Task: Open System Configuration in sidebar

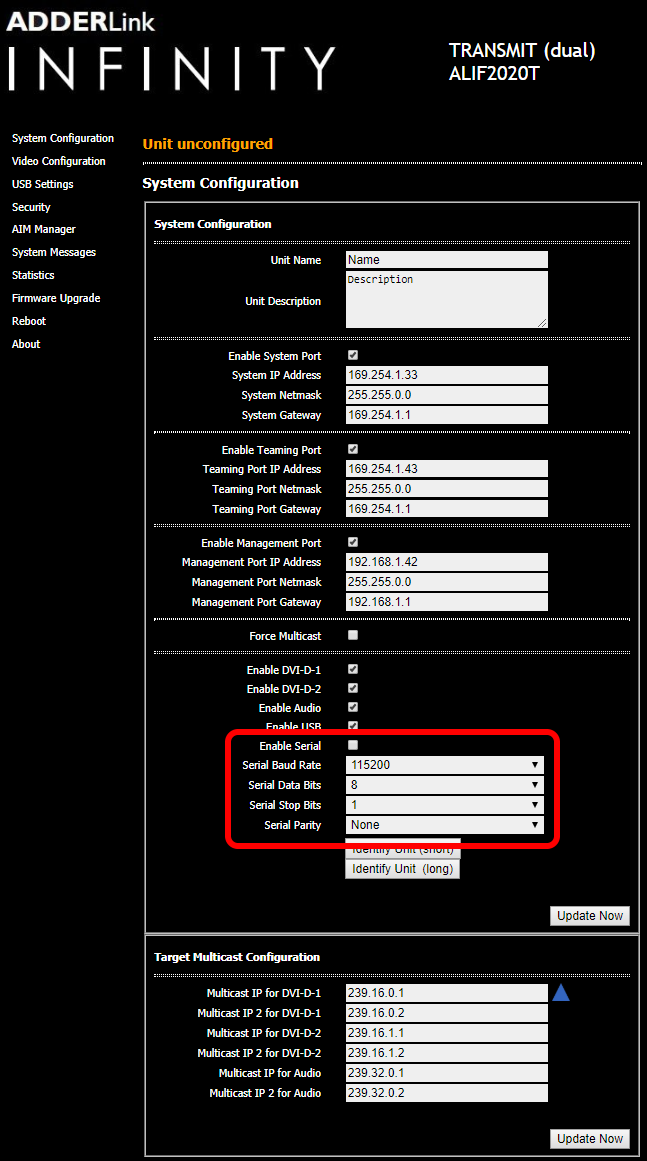Action: (x=63, y=138)
